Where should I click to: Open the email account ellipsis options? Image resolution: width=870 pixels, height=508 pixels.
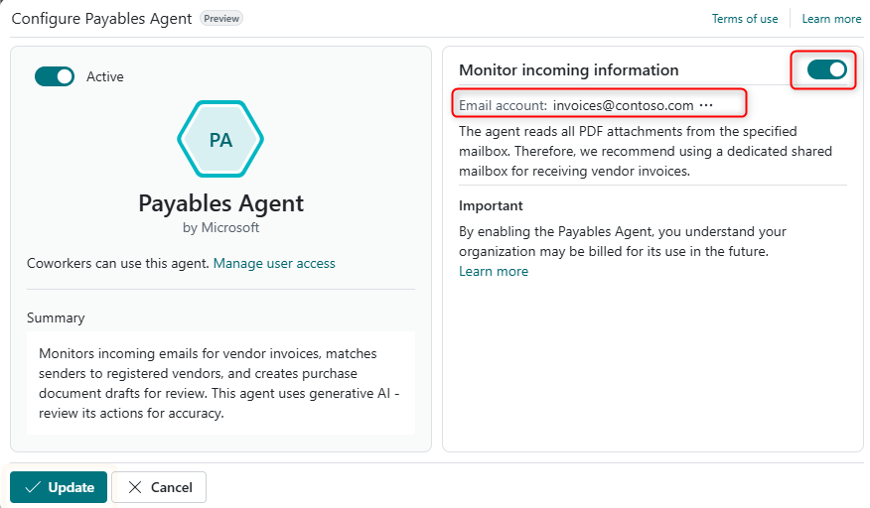[706, 105]
